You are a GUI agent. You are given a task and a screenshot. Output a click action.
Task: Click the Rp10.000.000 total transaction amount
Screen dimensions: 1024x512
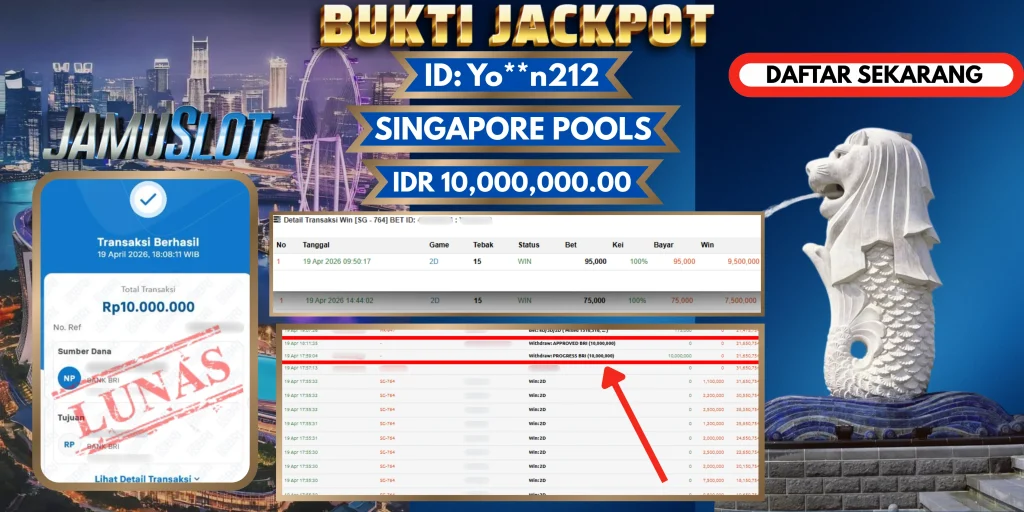[x=148, y=307]
